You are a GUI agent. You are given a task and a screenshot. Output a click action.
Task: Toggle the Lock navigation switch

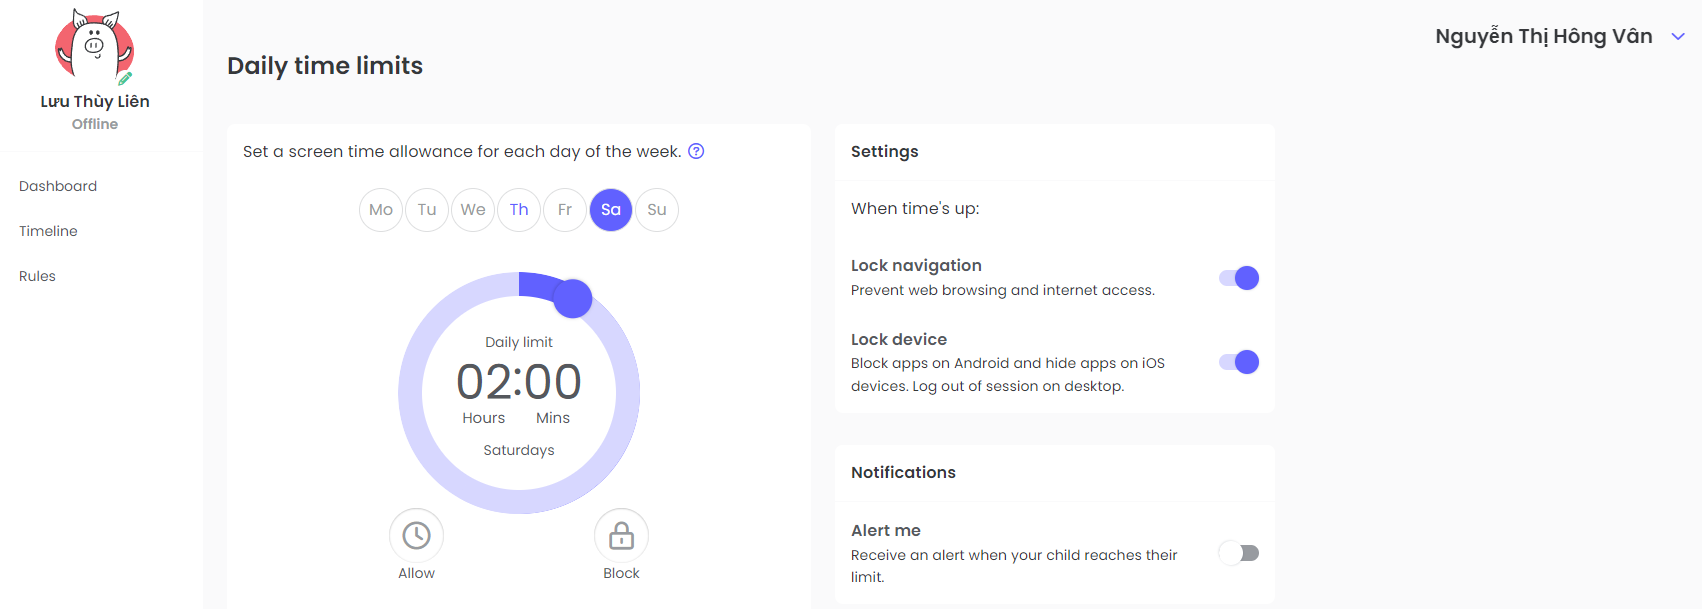tap(1239, 278)
